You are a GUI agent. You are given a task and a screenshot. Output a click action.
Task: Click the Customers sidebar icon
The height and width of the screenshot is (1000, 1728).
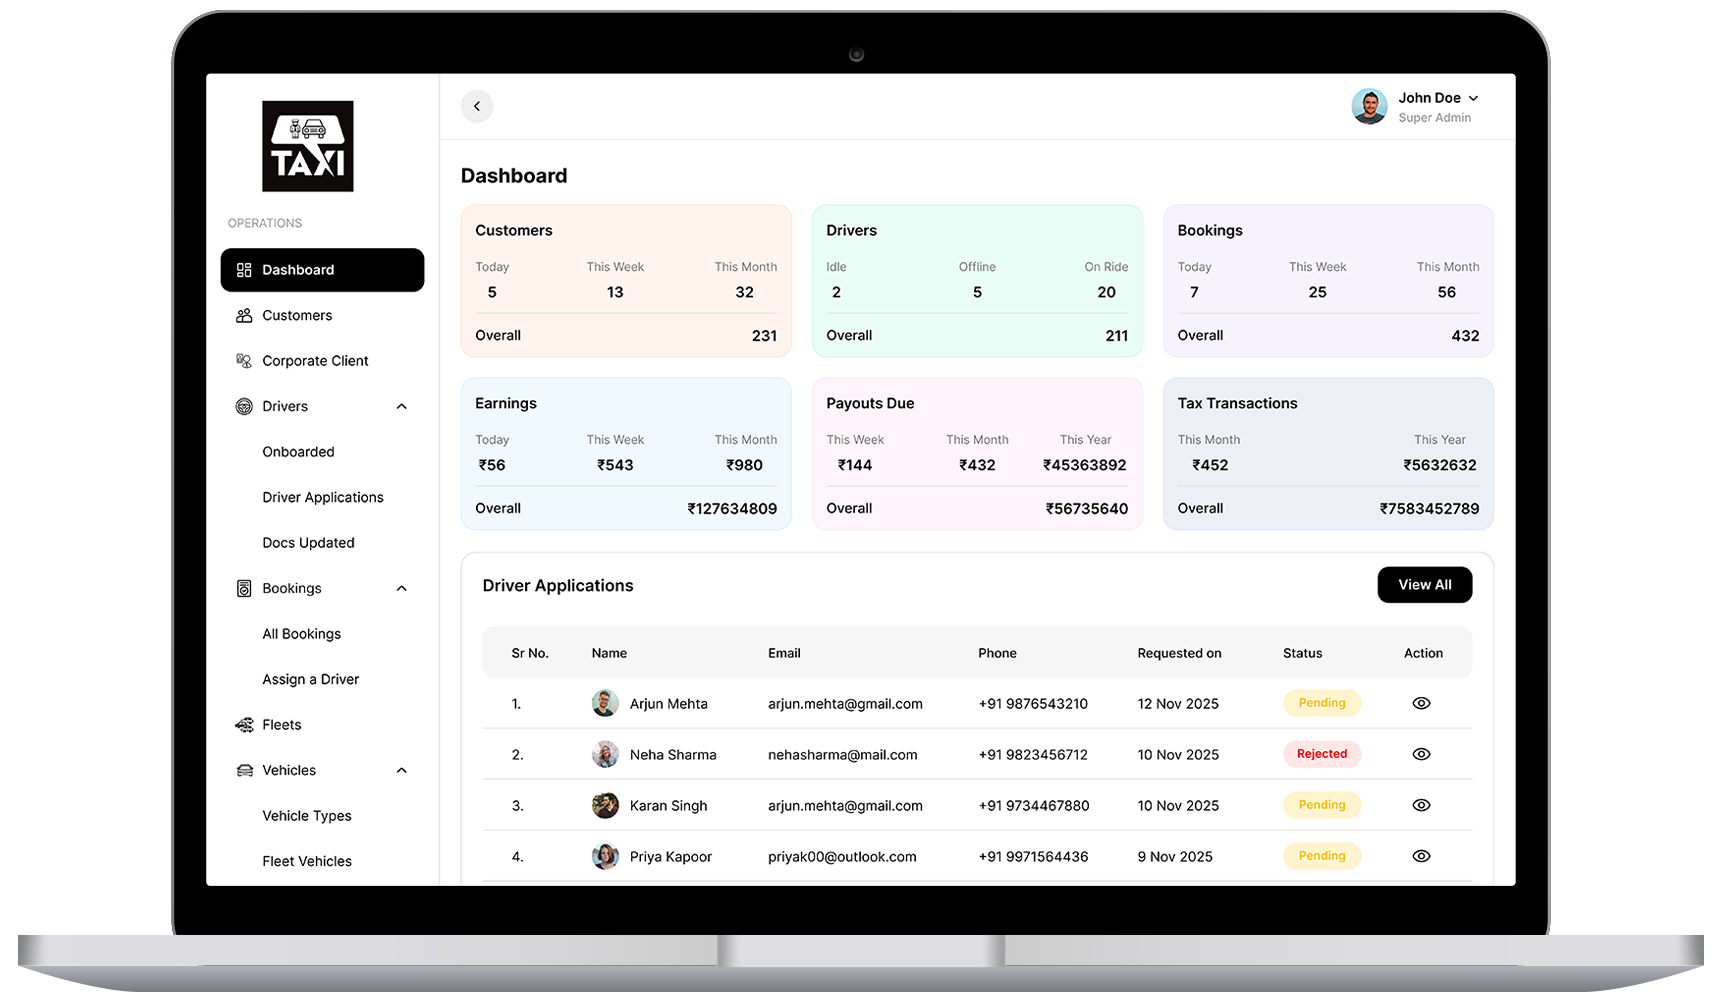point(244,315)
